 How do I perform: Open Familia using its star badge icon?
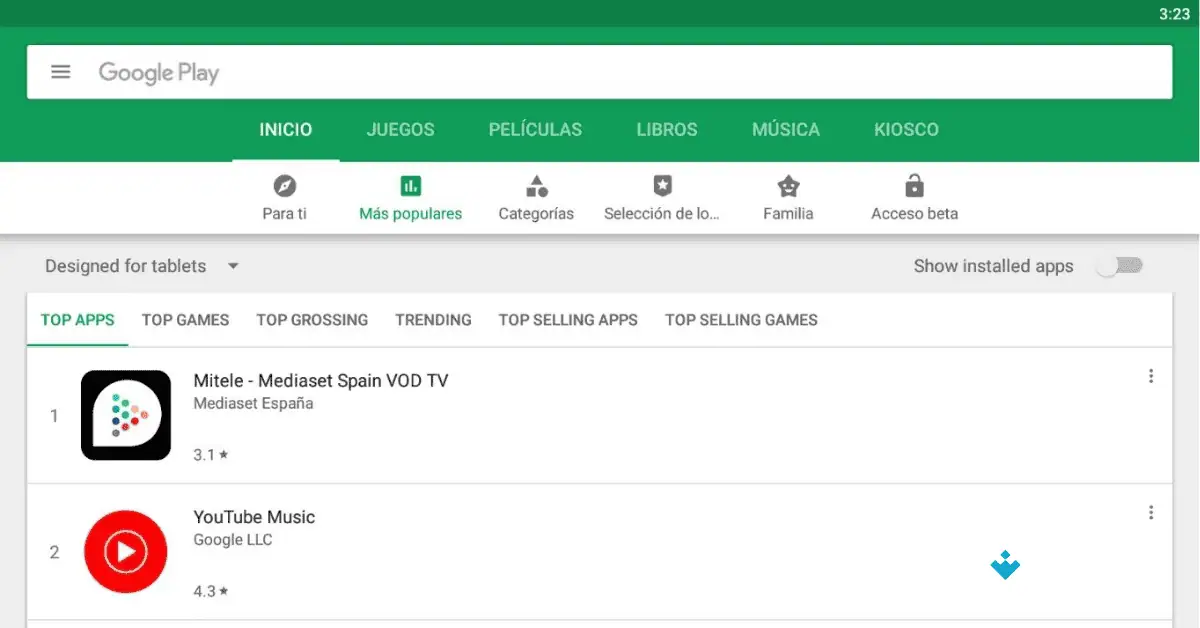[x=788, y=186]
